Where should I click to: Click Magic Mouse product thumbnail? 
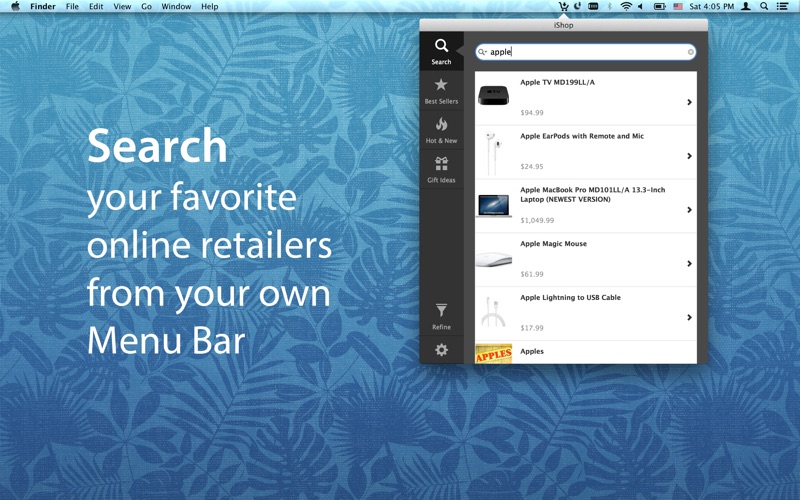pos(493,259)
